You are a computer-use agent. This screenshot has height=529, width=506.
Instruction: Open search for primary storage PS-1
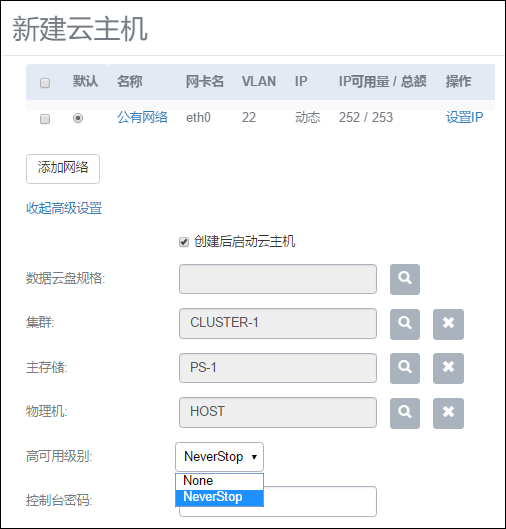click(405, 368)
